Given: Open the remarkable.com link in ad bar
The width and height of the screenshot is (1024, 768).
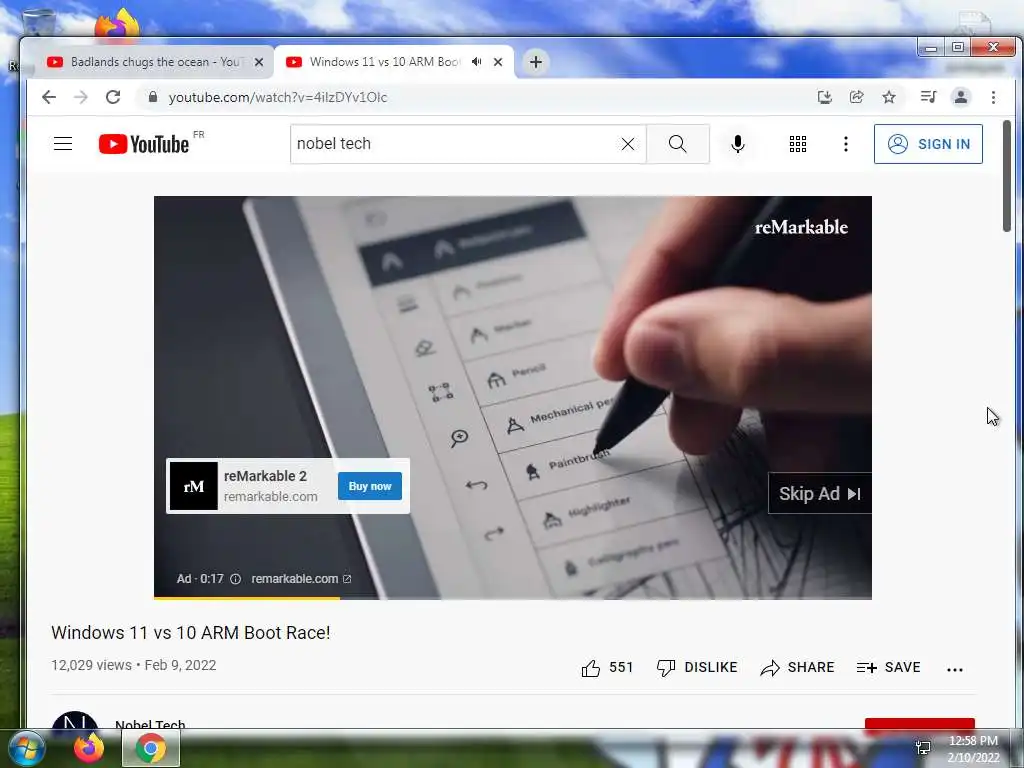Looking at the screenshot, I should click(x=301, y=579).
